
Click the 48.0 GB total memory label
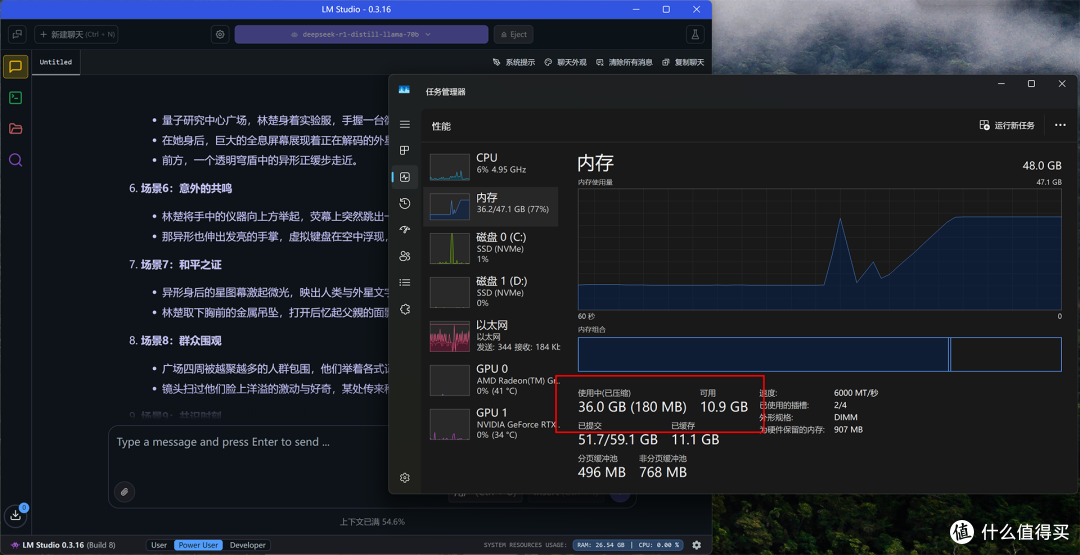(1042, 166)
